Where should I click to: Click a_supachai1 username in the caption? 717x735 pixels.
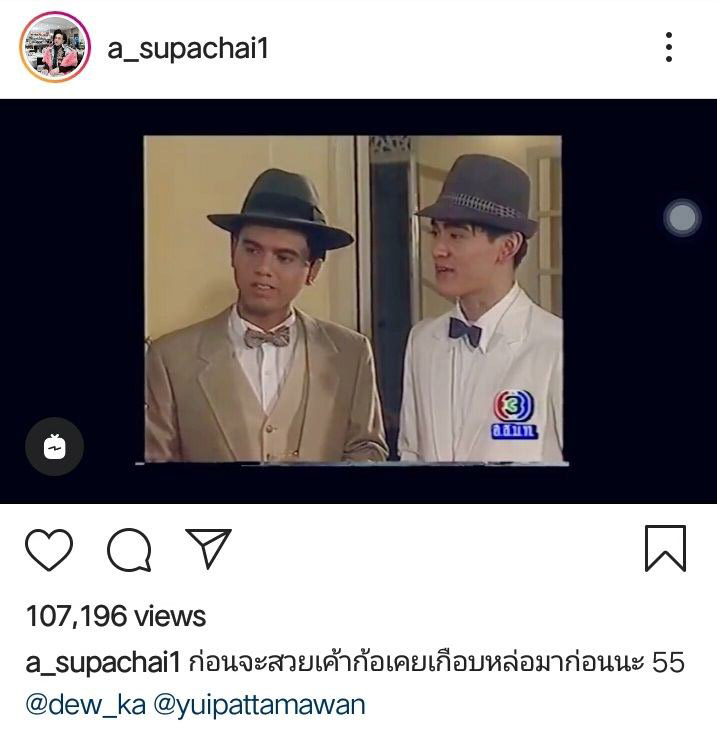point(103,662)
